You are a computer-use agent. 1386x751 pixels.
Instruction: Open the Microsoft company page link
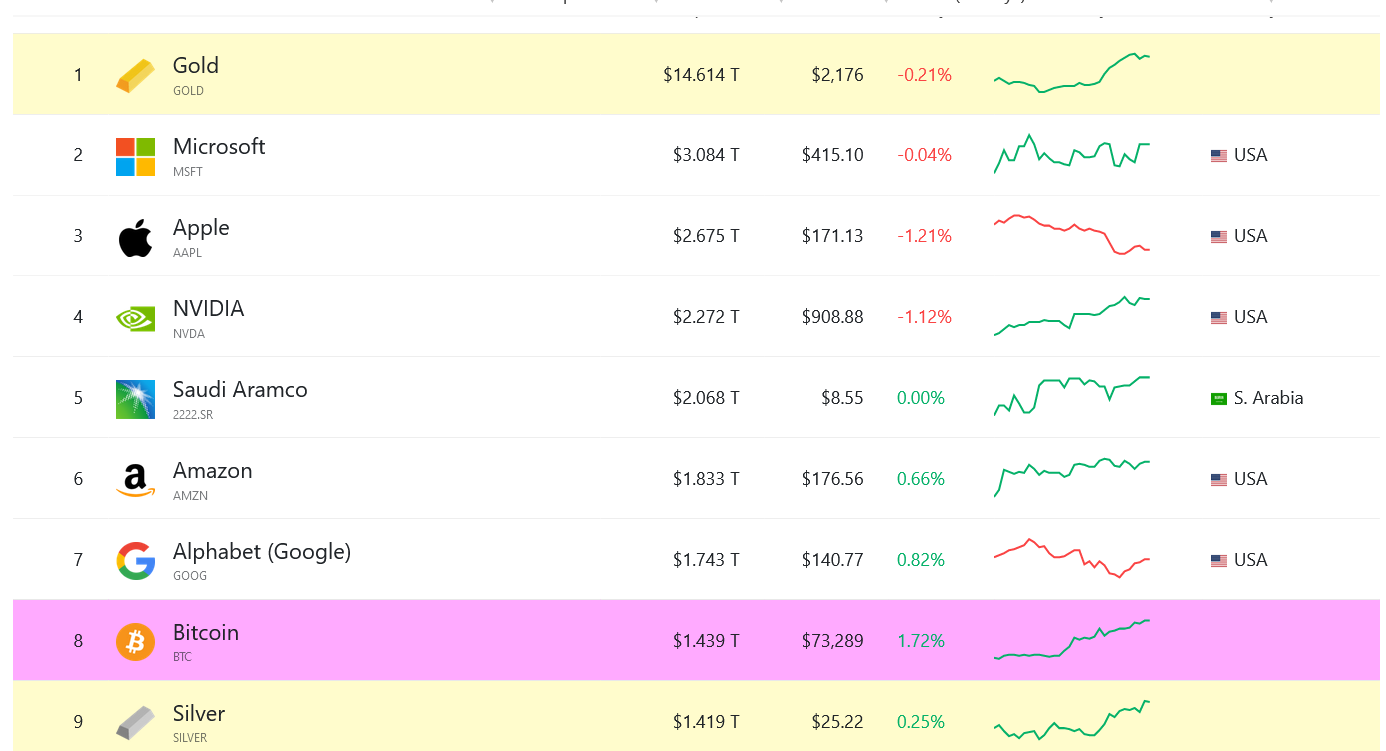(219, 147)
